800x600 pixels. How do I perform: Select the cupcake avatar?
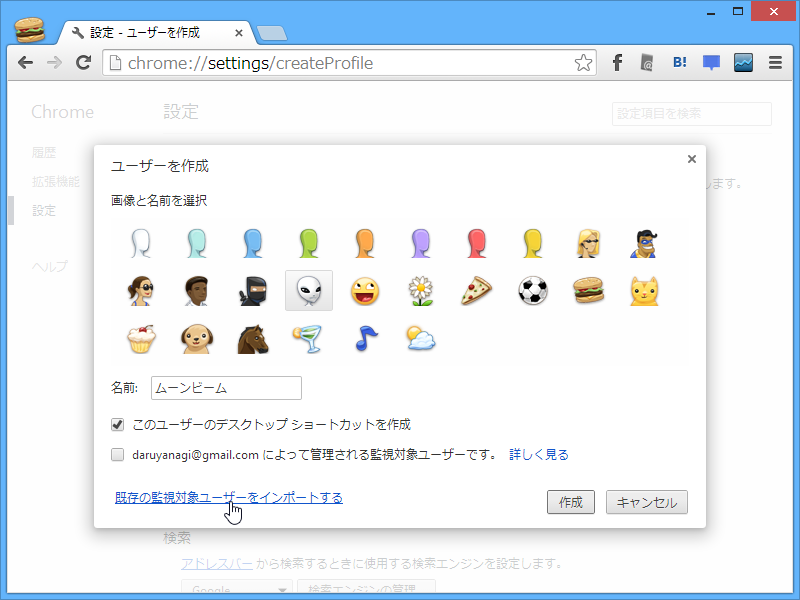pos(141,339)
